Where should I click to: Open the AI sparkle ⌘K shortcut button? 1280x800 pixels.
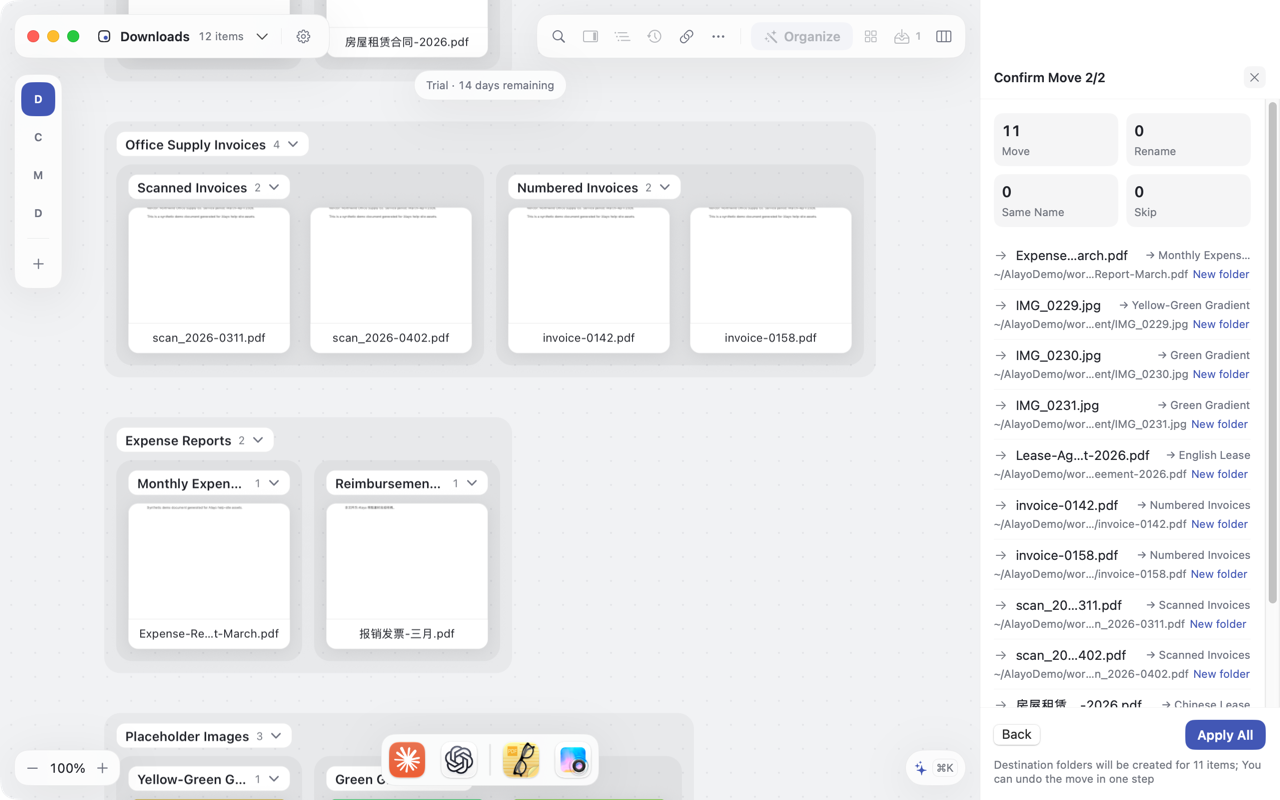(934, 768)
